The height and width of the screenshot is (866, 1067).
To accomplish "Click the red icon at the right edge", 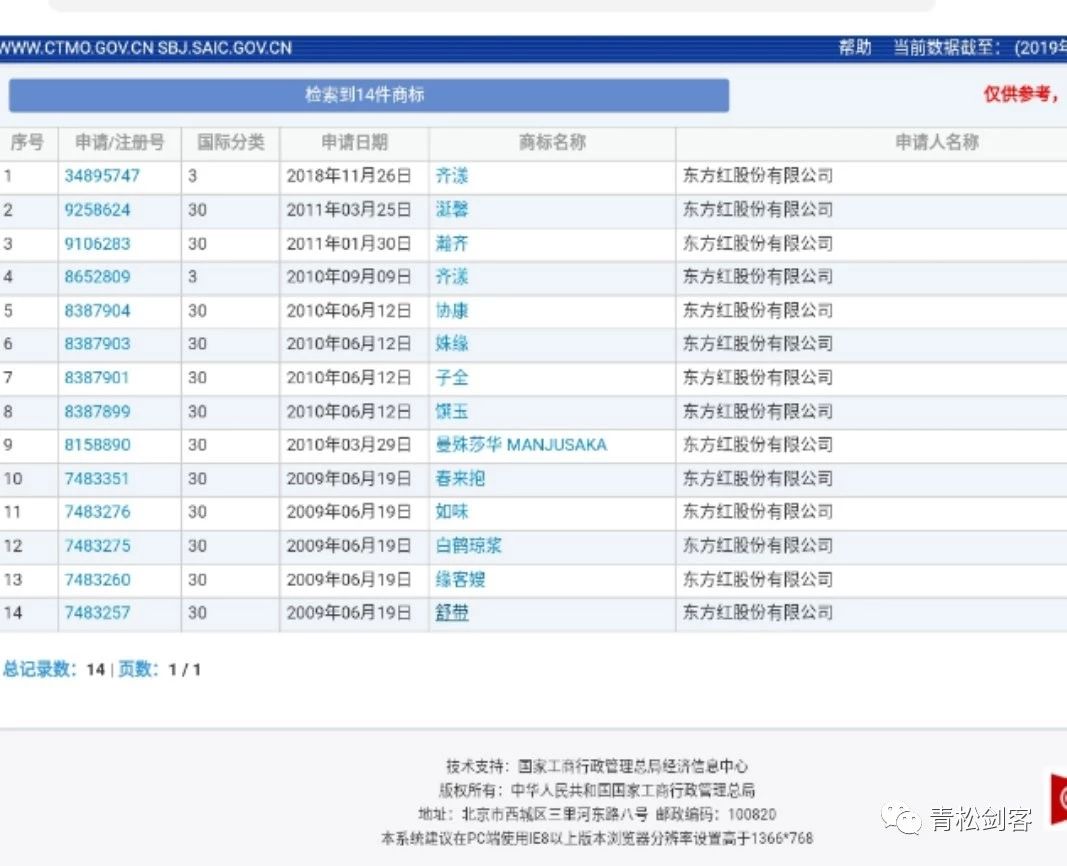I will 1056,798.
